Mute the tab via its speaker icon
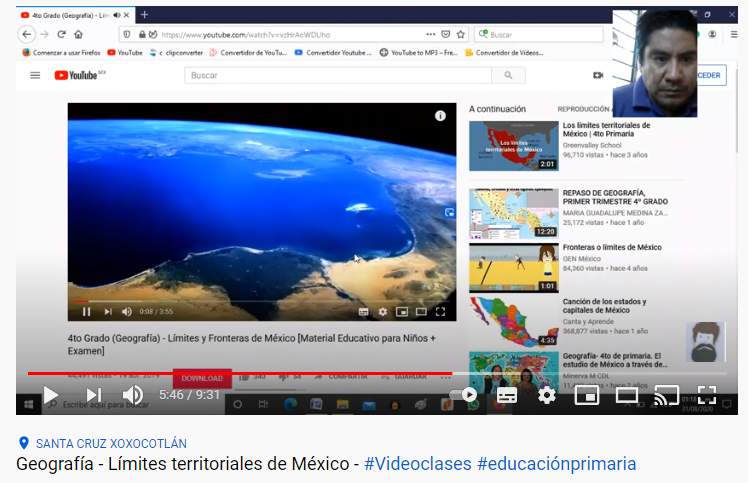The image size is (748, 483). coord(117,15)
